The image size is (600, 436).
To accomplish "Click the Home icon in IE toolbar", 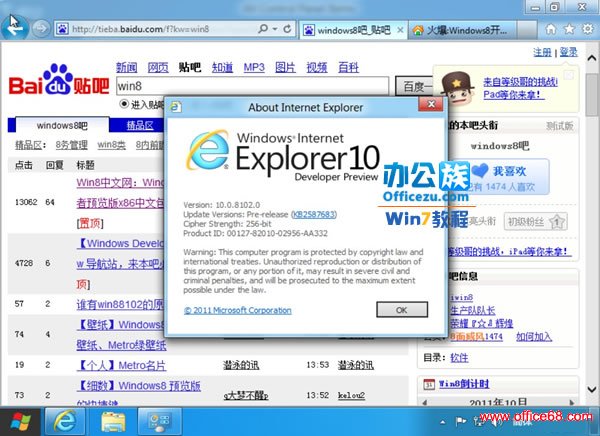I will point(551,29).
